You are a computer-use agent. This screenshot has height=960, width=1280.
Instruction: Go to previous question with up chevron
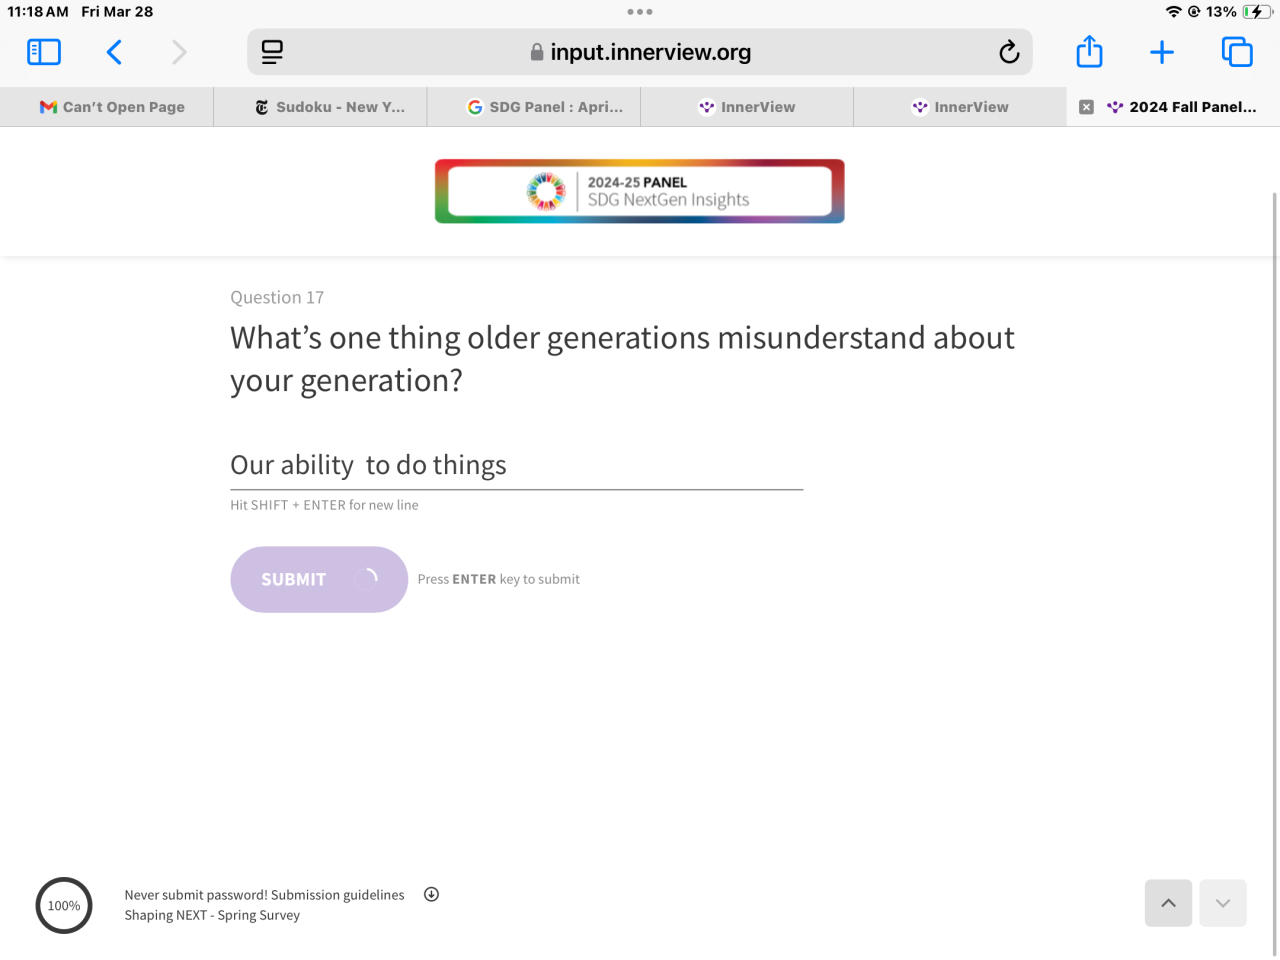1168,903
